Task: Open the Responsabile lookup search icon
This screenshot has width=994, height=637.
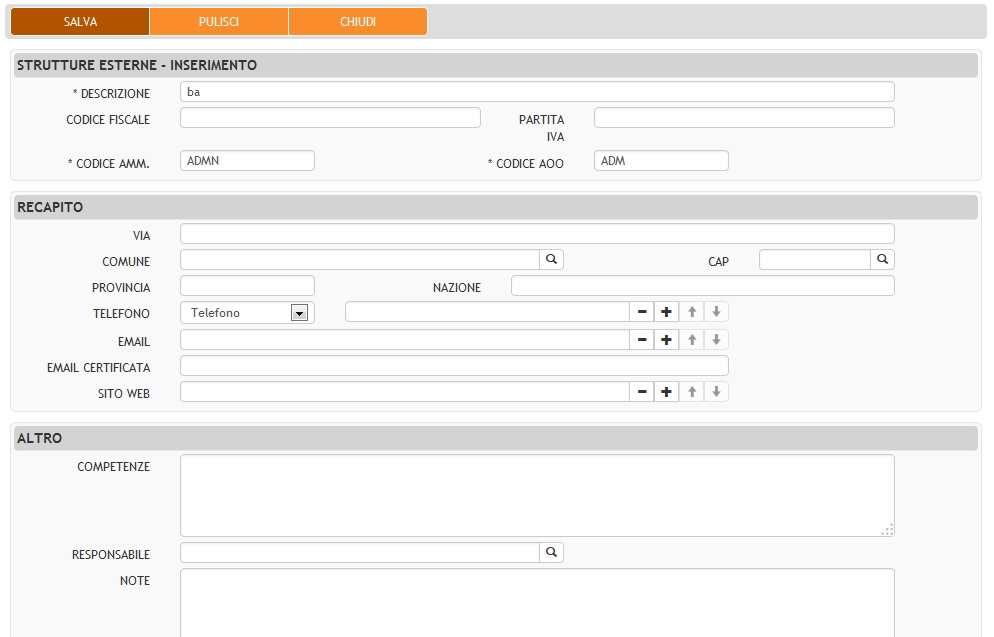Action: [x=552, y=552]
